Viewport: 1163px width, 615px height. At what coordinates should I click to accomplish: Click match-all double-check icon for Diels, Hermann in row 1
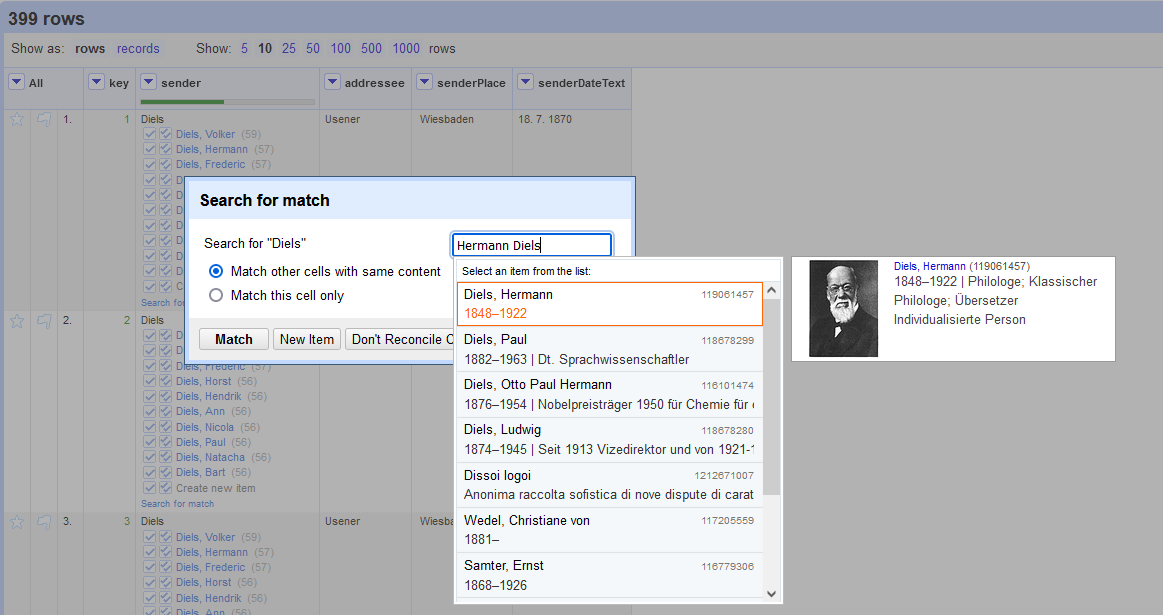point(166,149)
